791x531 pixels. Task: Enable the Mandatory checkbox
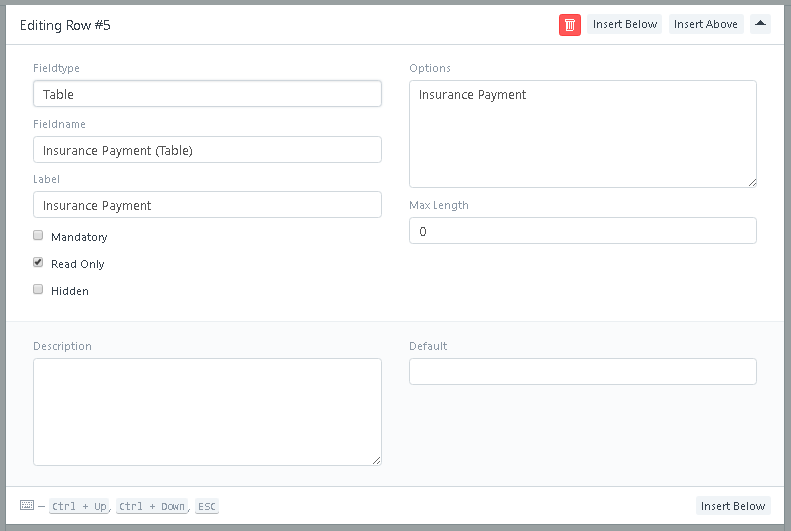[x=38, y=235]
